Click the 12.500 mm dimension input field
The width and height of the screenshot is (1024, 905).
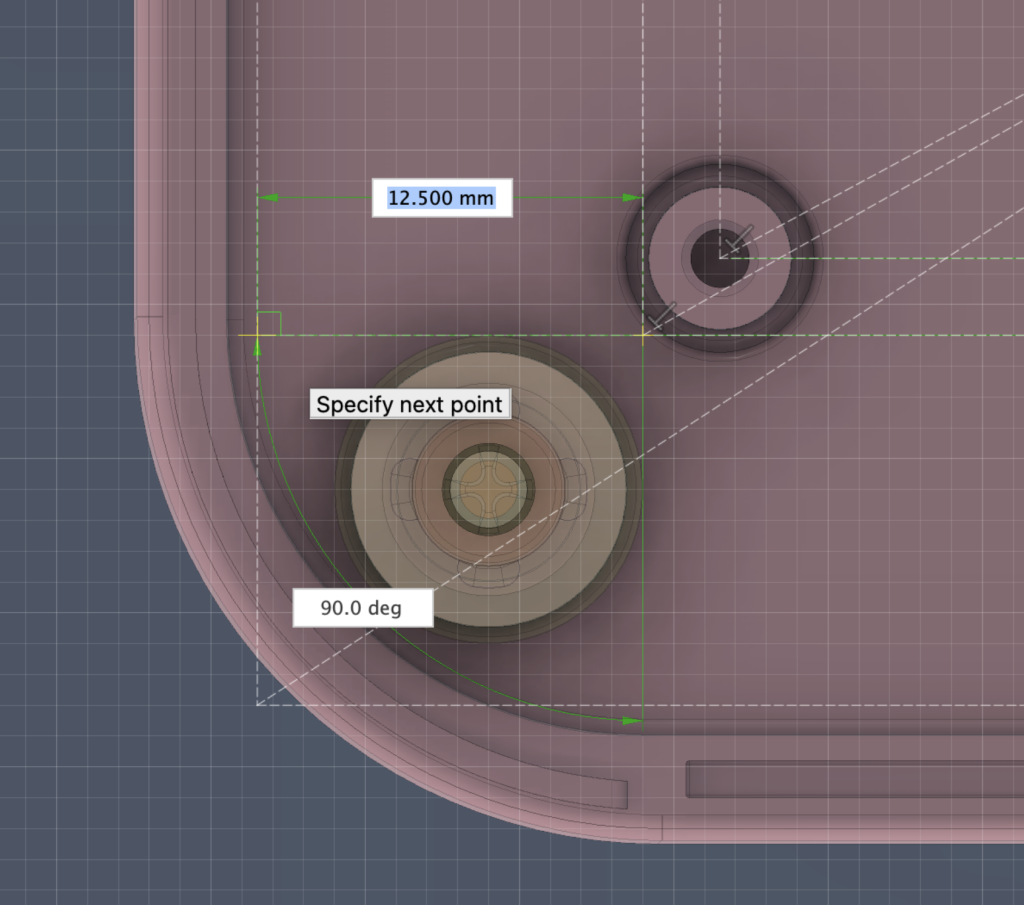pyautogui.click(x=442, y=198)
